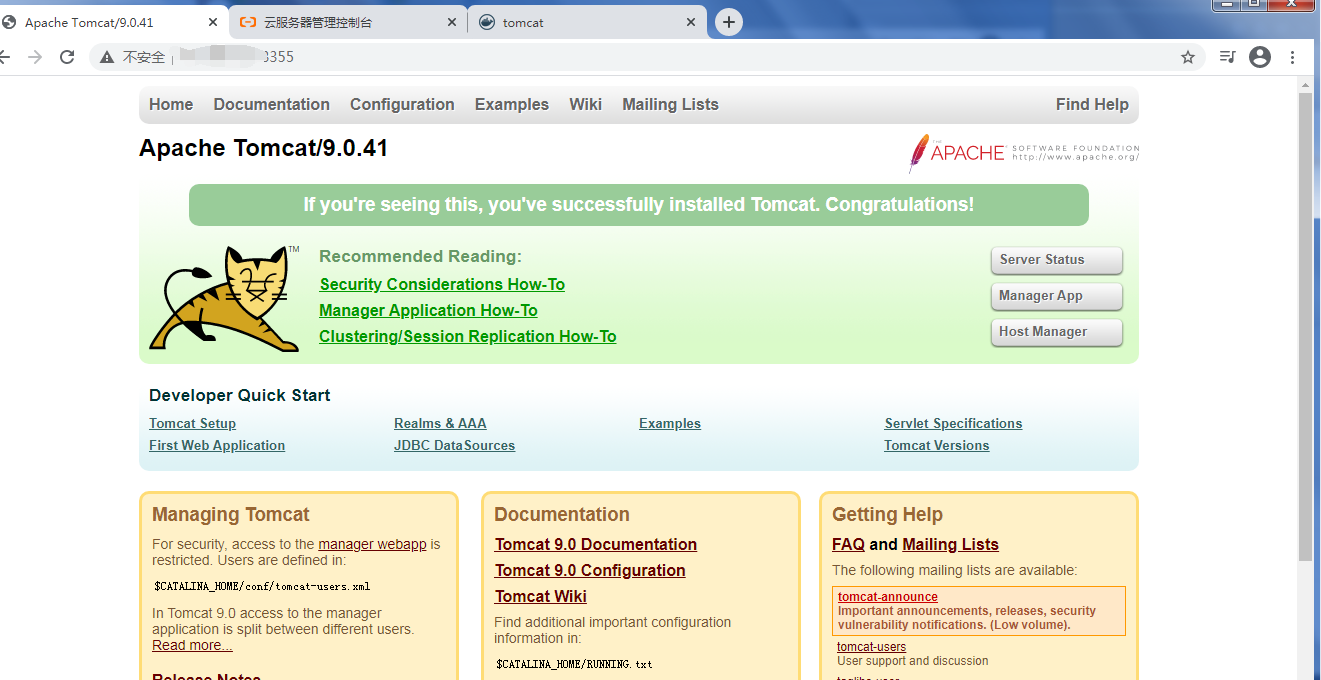Open Documentation in the top nav bar

271,104
